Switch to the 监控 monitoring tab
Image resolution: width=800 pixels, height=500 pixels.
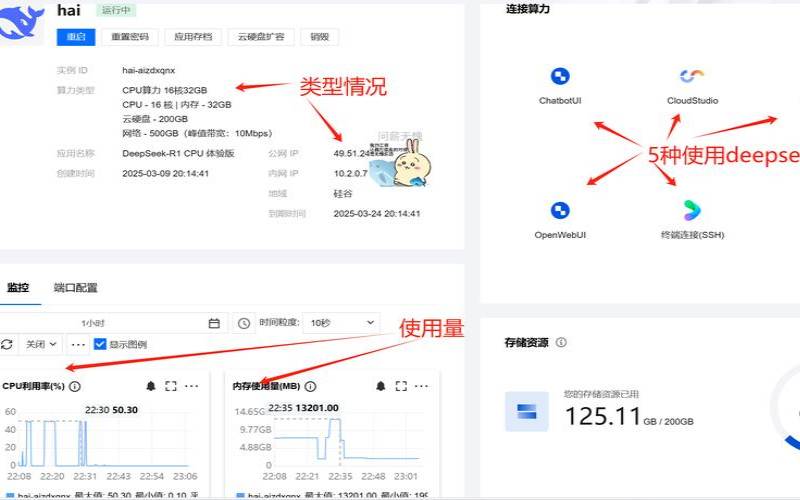click(x=18, y=288)
